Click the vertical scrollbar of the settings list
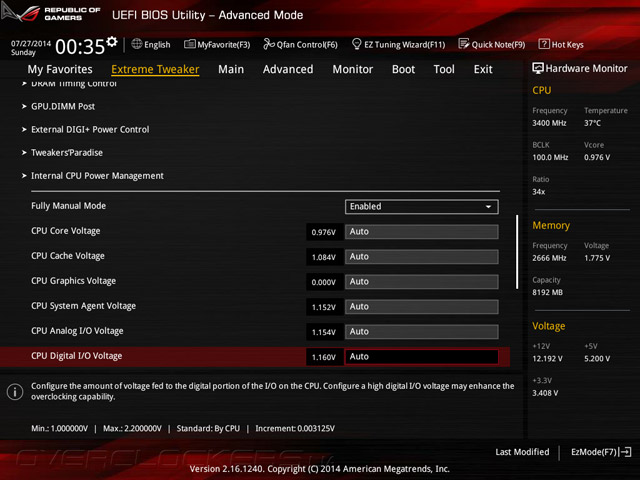The width and height of the screenshot is (640, 480). click(517, 252)
